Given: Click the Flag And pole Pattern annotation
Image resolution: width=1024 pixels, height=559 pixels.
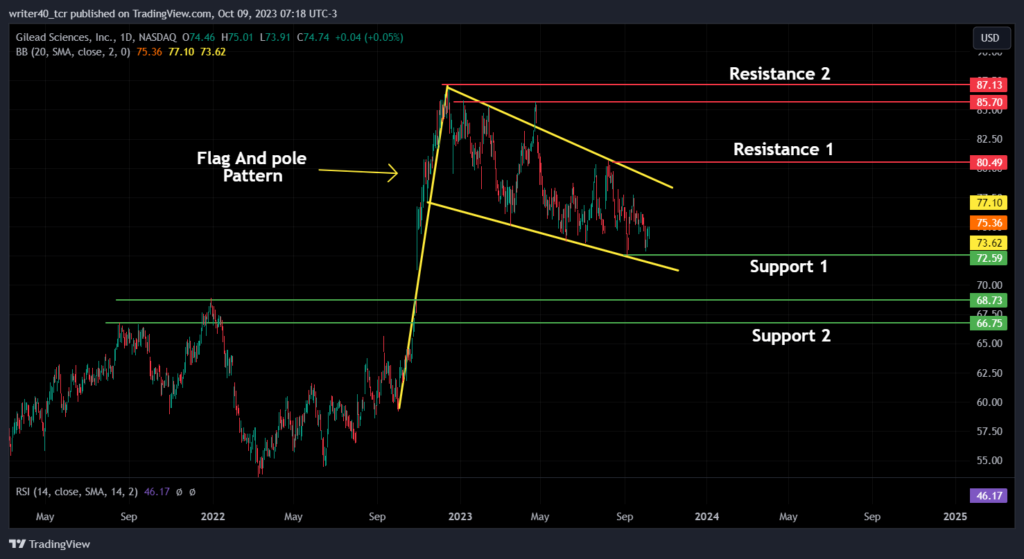Looking at the screenshot, I should (252, 167).
